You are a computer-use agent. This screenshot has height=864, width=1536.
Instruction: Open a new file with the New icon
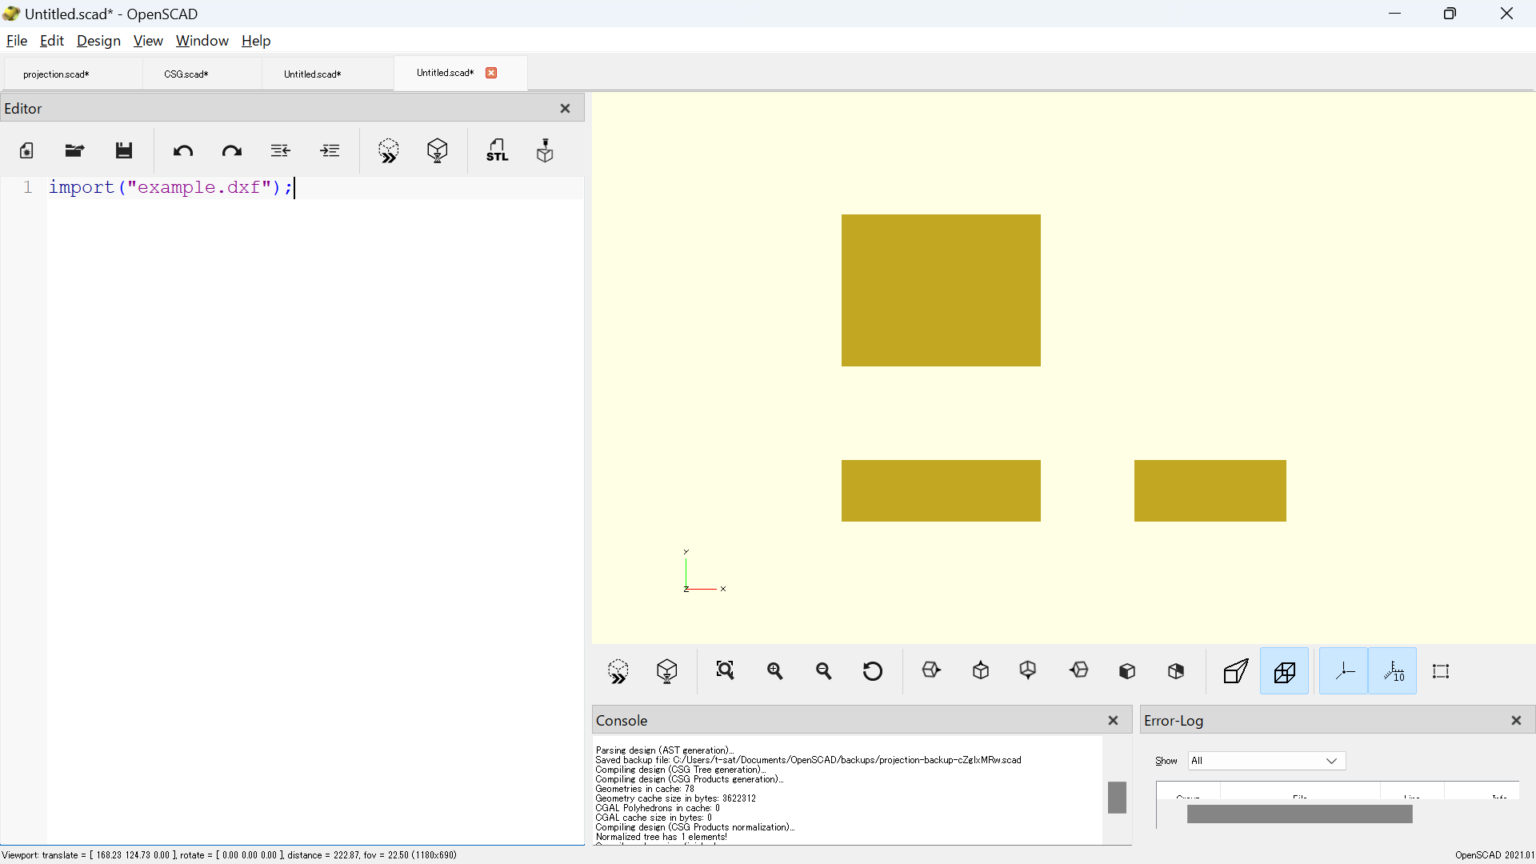[26, 150]
